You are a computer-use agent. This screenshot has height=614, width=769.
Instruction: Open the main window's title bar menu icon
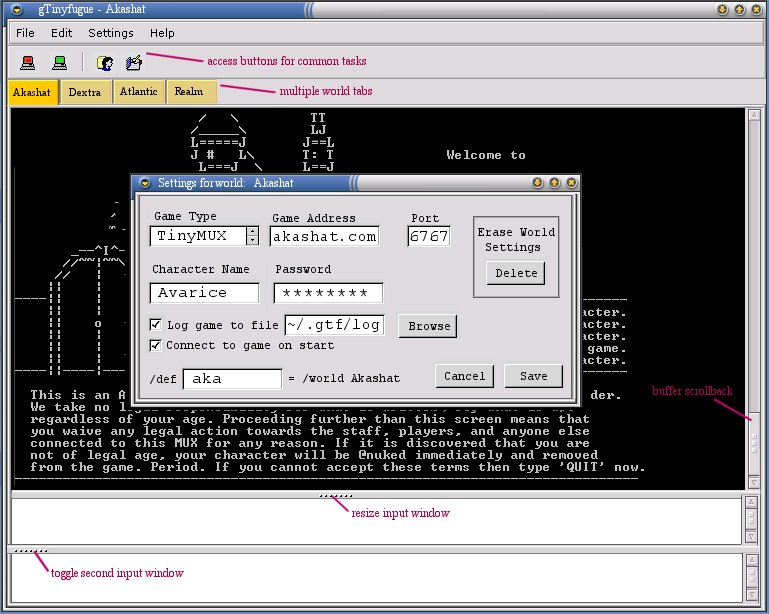click(16, 9)
